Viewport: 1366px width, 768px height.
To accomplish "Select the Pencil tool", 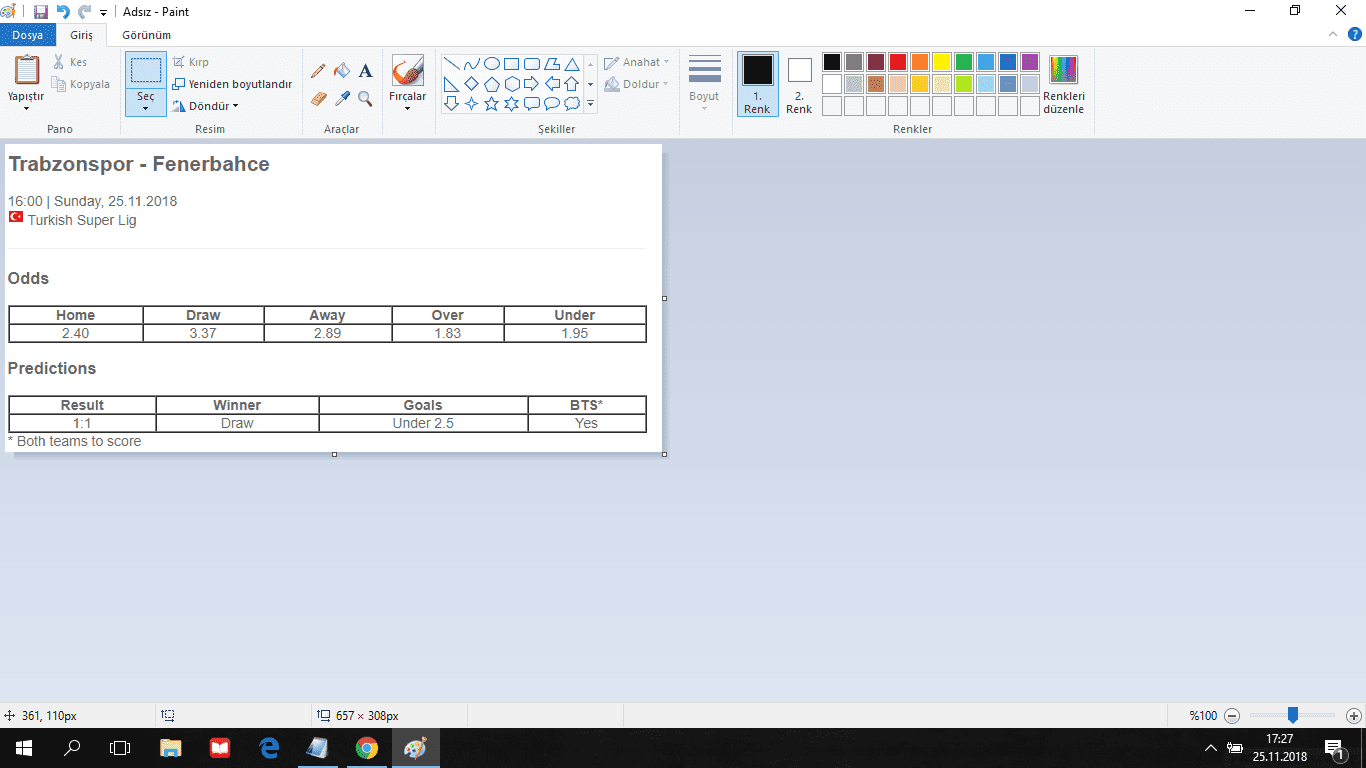I will (x=318, y=71).
